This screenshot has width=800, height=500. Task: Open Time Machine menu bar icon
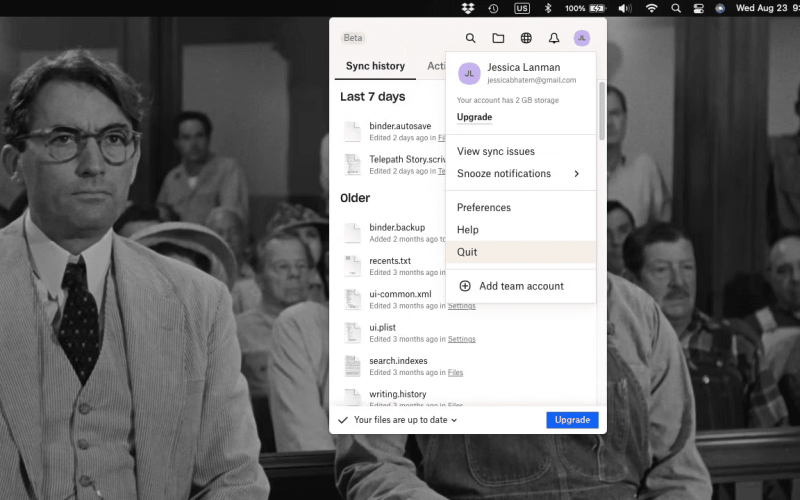(493, 8)
